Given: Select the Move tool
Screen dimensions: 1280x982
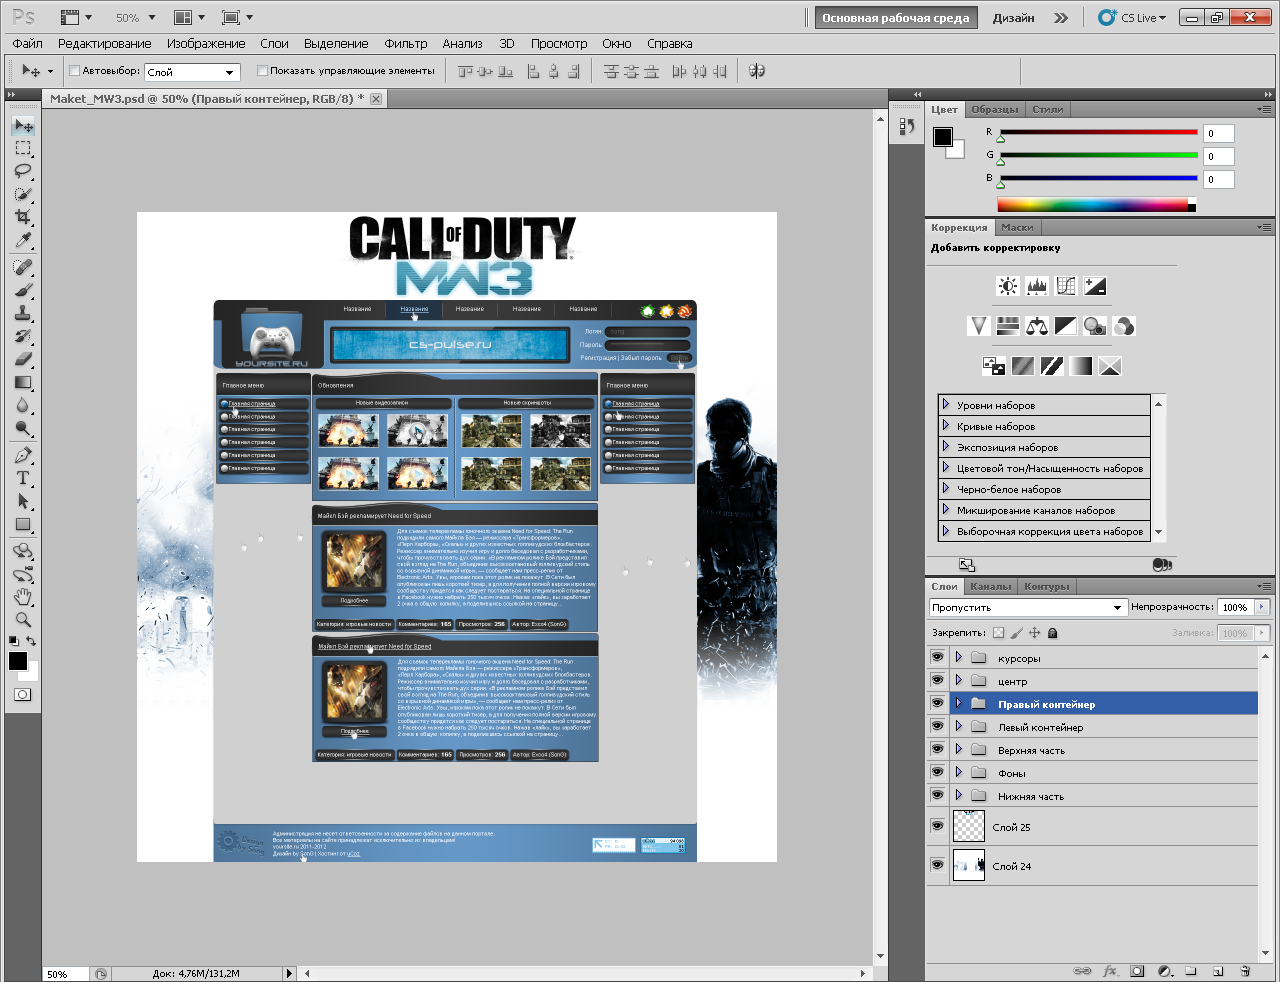Looking at the screenshot, I should pos(23,126).
